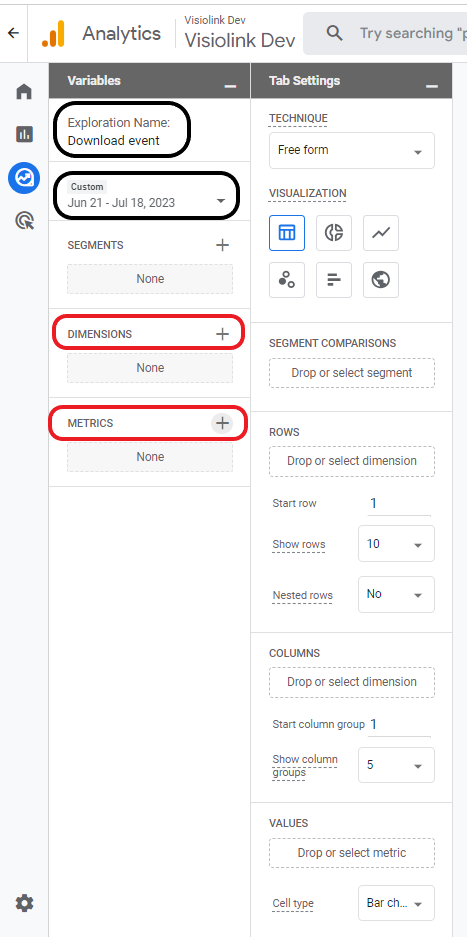Viewport: 467px width, 937px height.
Task: Collapse the Variables panel
Action: click(x=230, y=85)
